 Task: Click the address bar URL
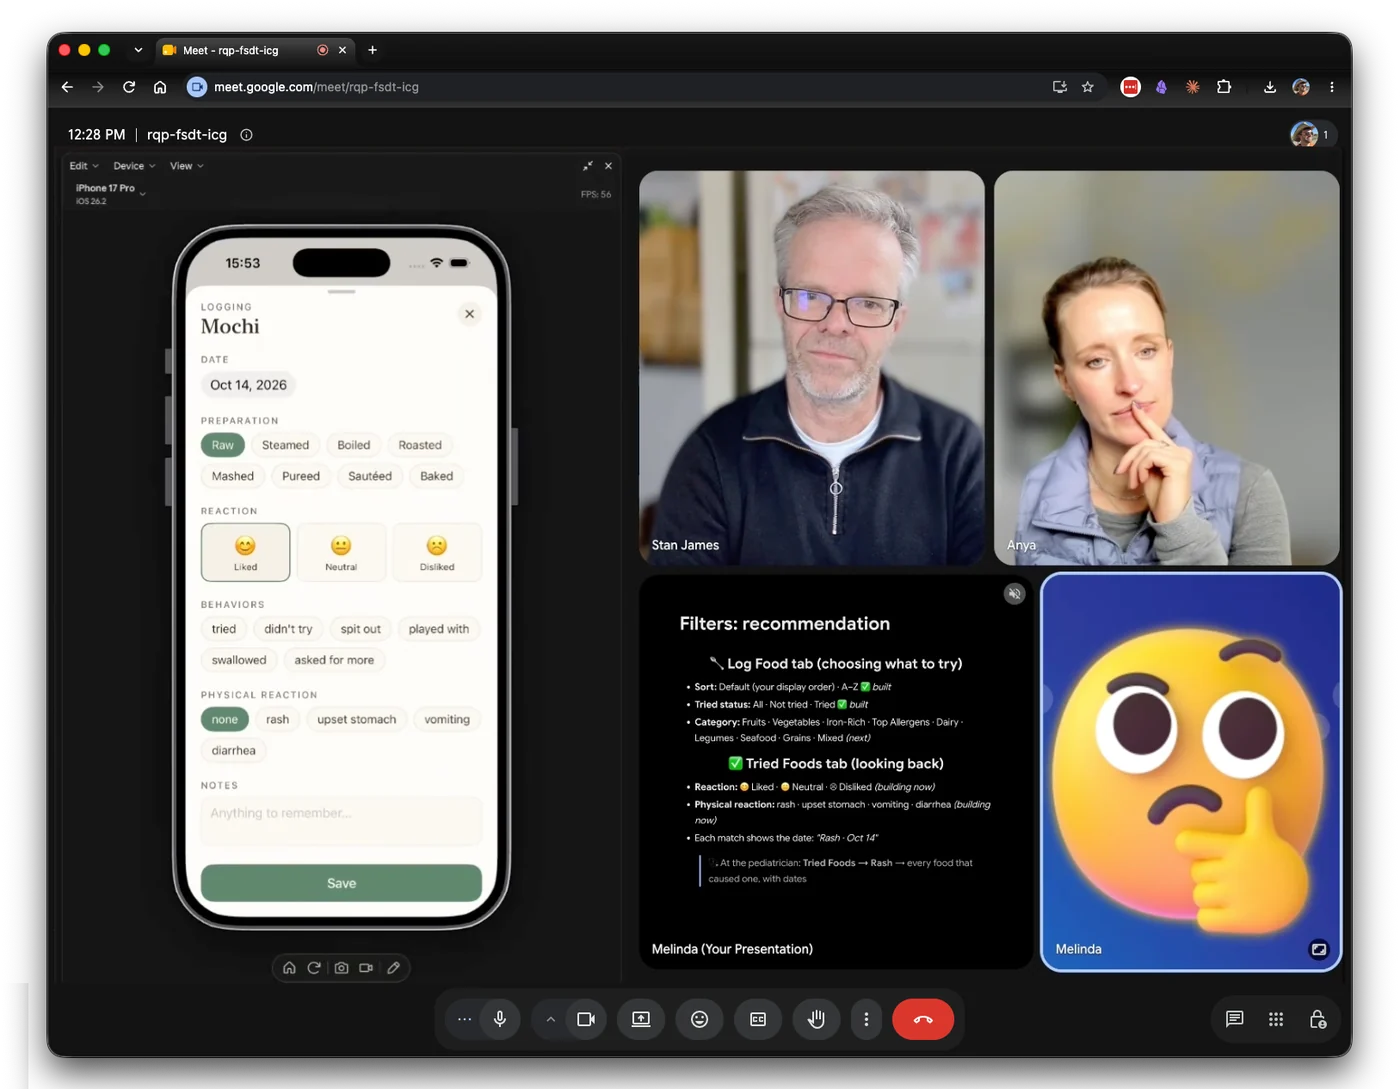(316, 87)
